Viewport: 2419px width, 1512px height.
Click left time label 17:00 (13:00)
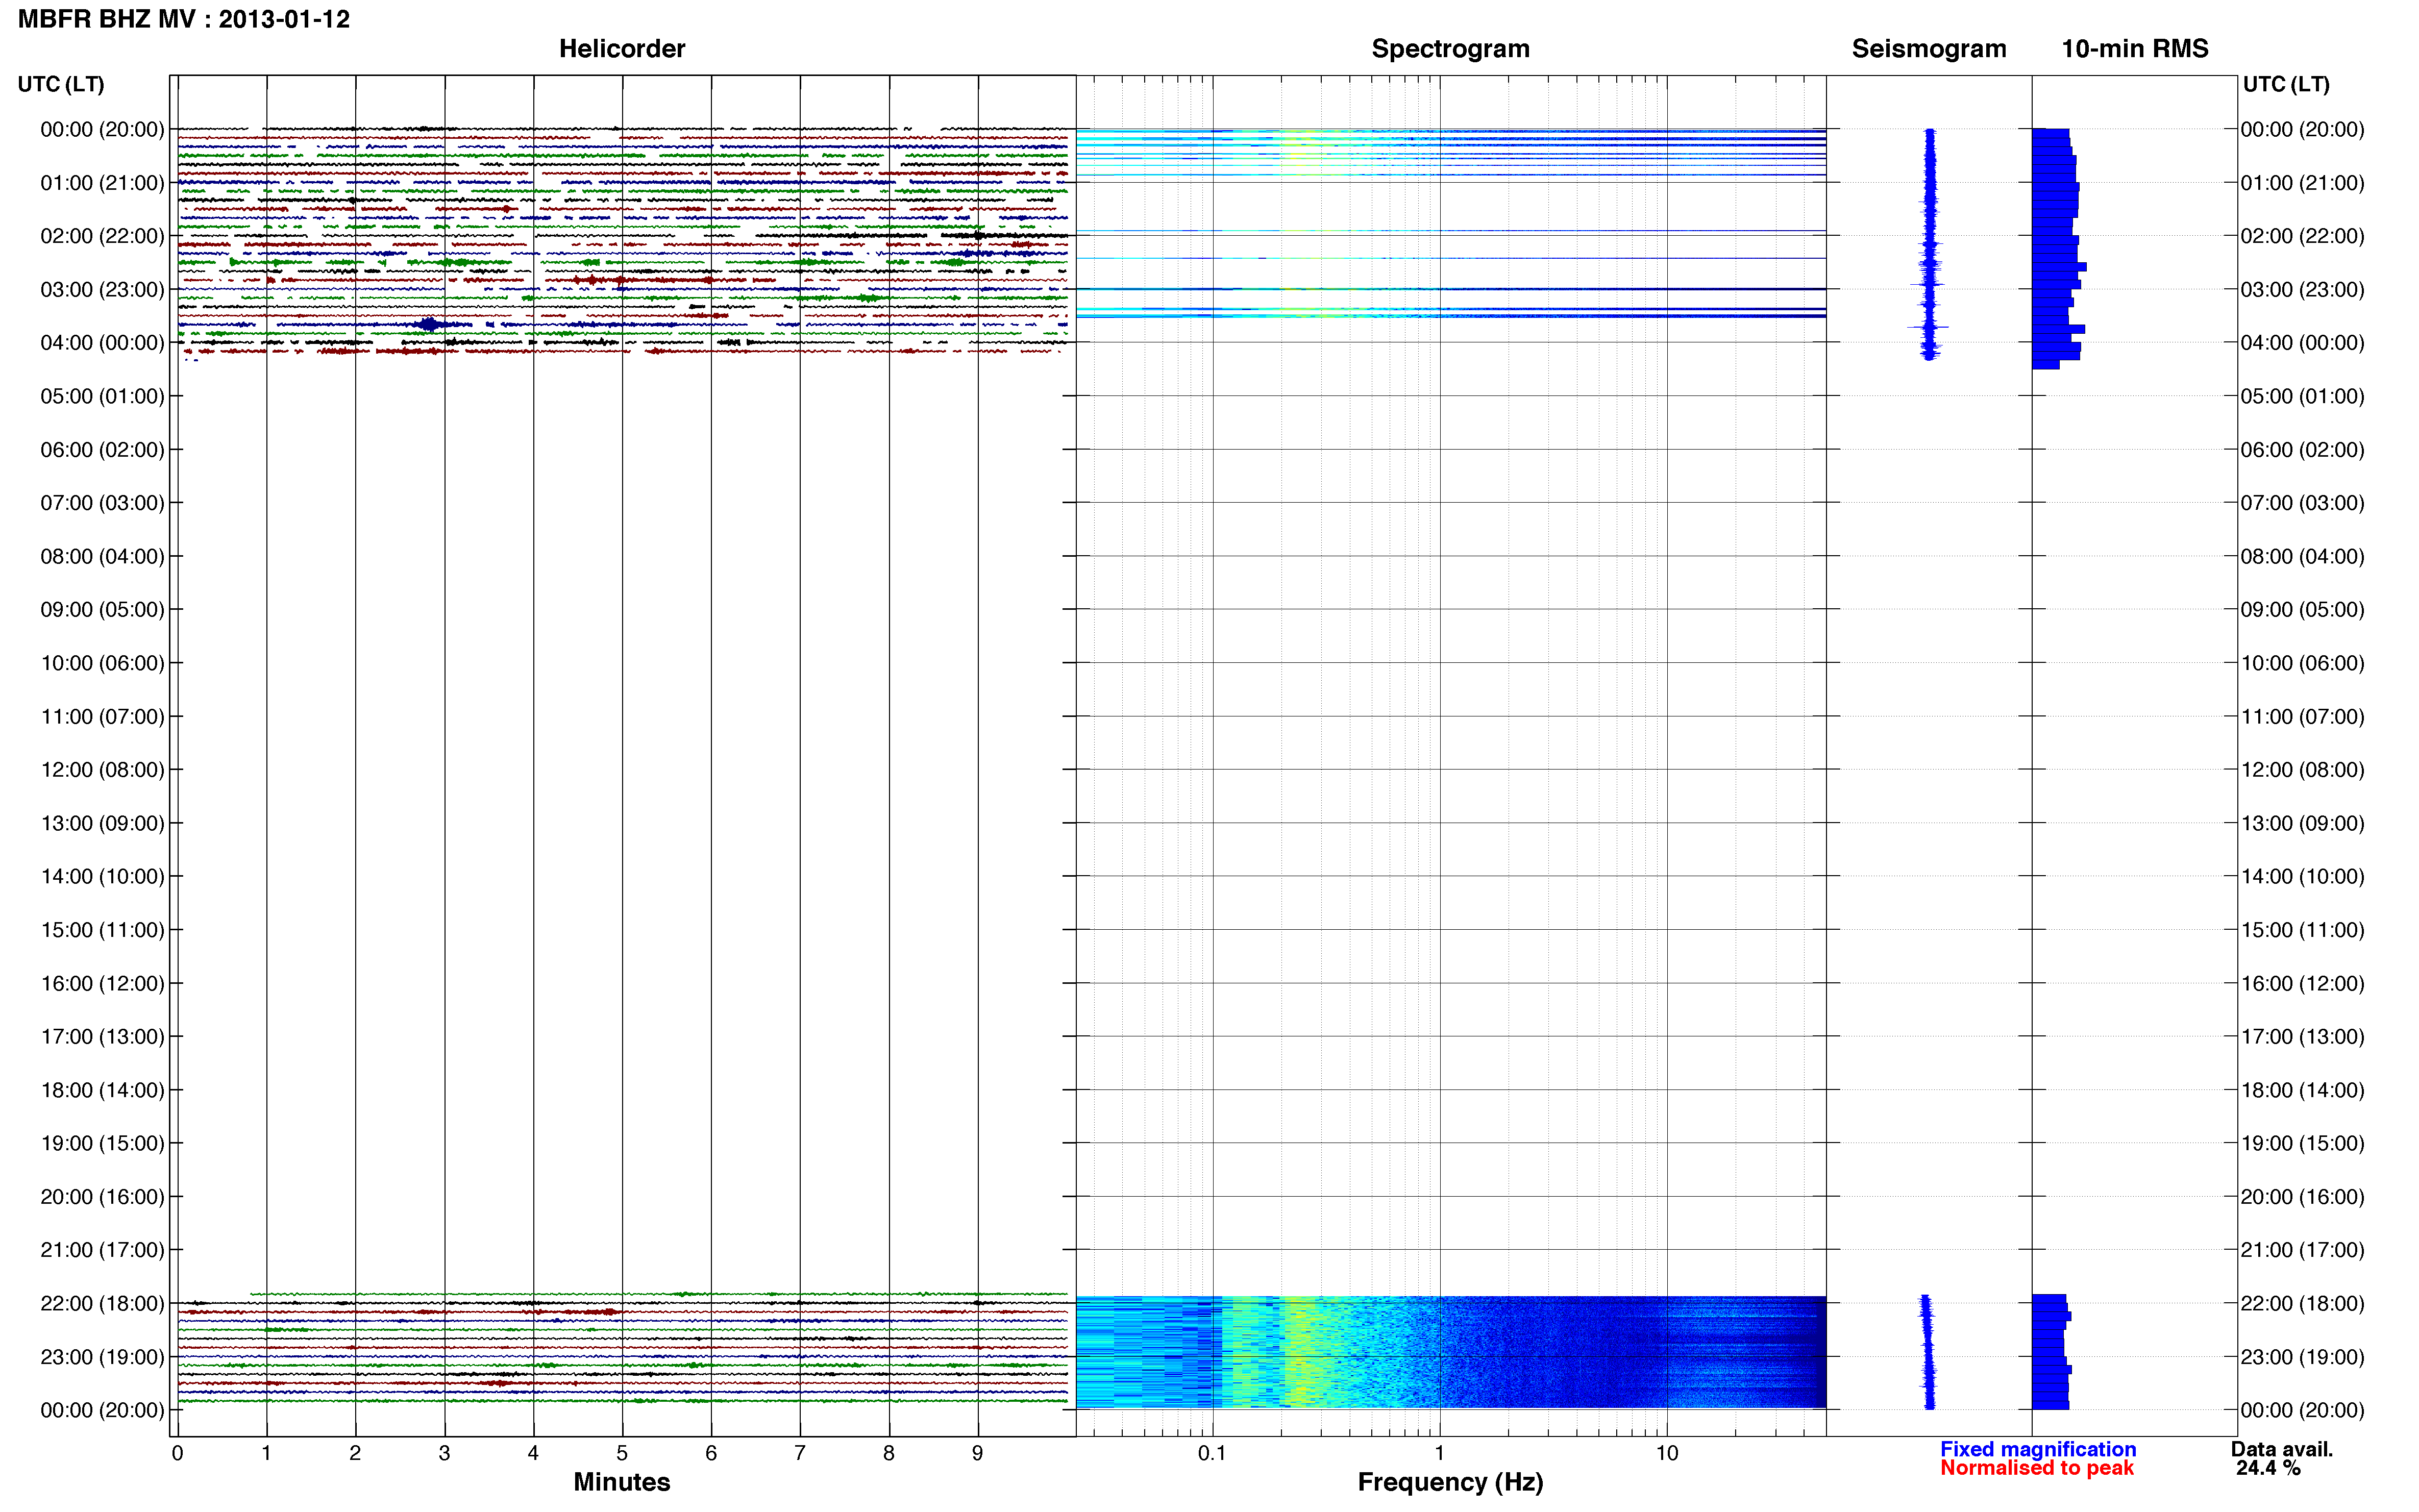coord(102,1036)
